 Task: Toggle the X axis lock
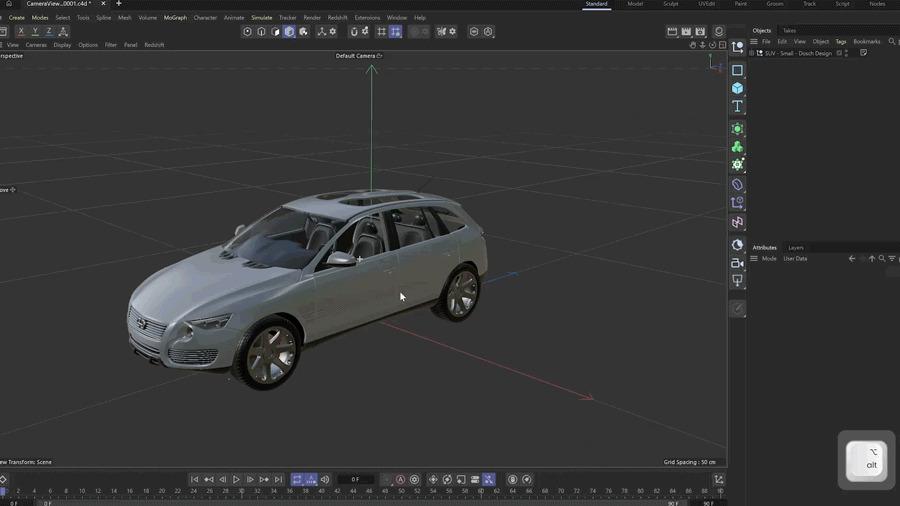(x=21, y=32)
